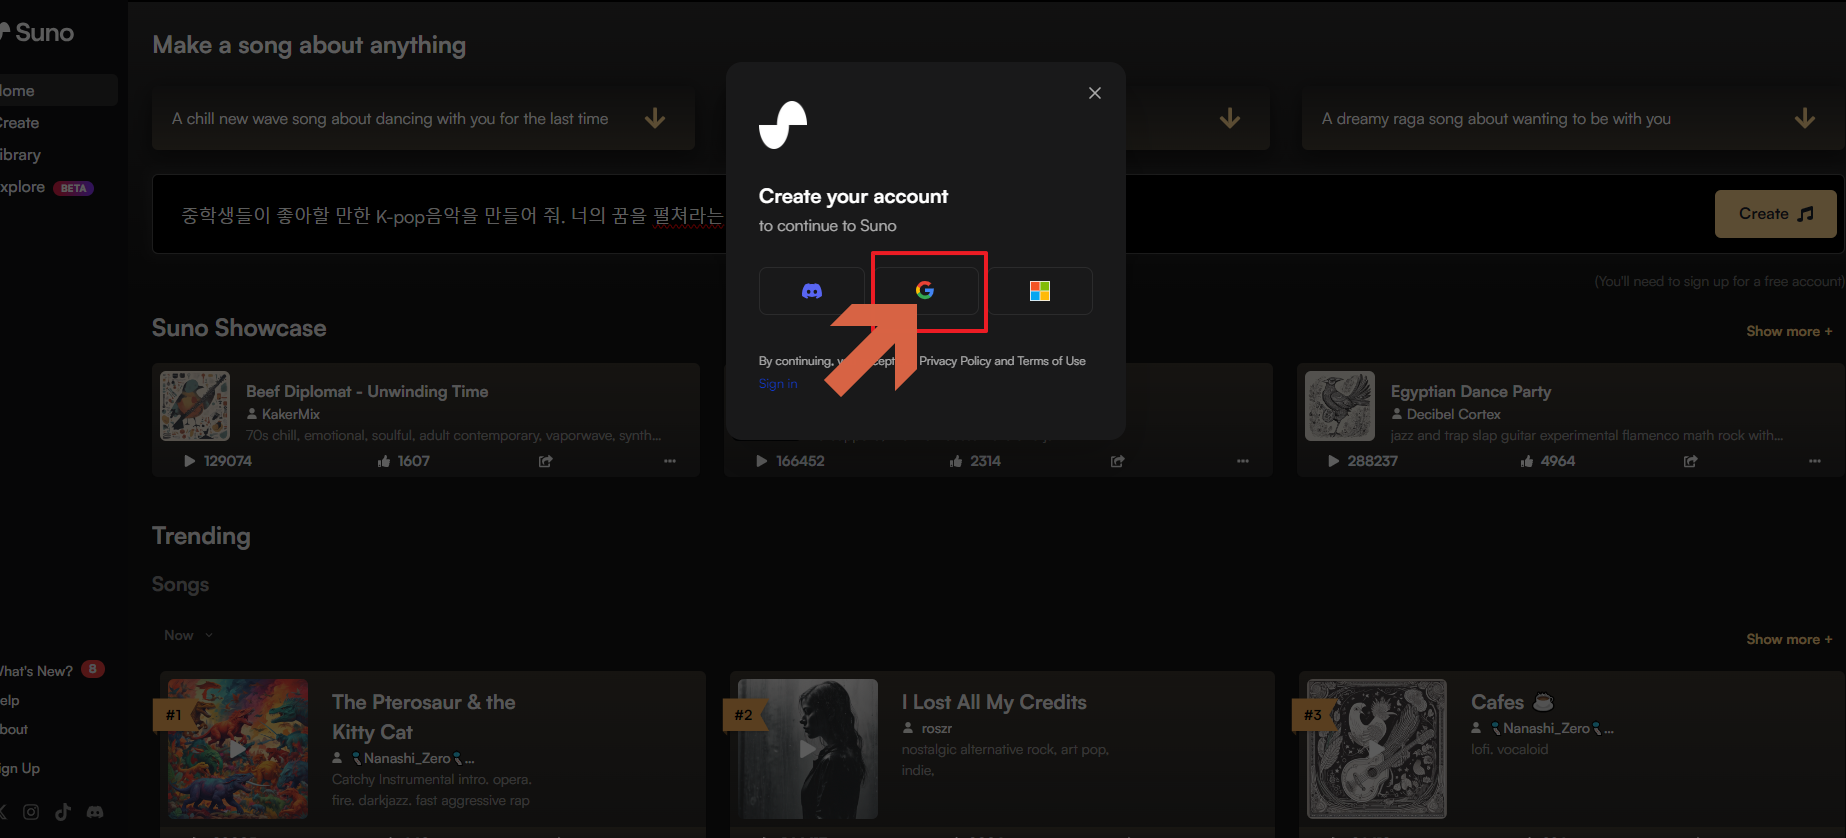Viewport: 1846px width, 838px height.
Task: Play the Cafes song thumbnail
Action: click(1377, 749)
